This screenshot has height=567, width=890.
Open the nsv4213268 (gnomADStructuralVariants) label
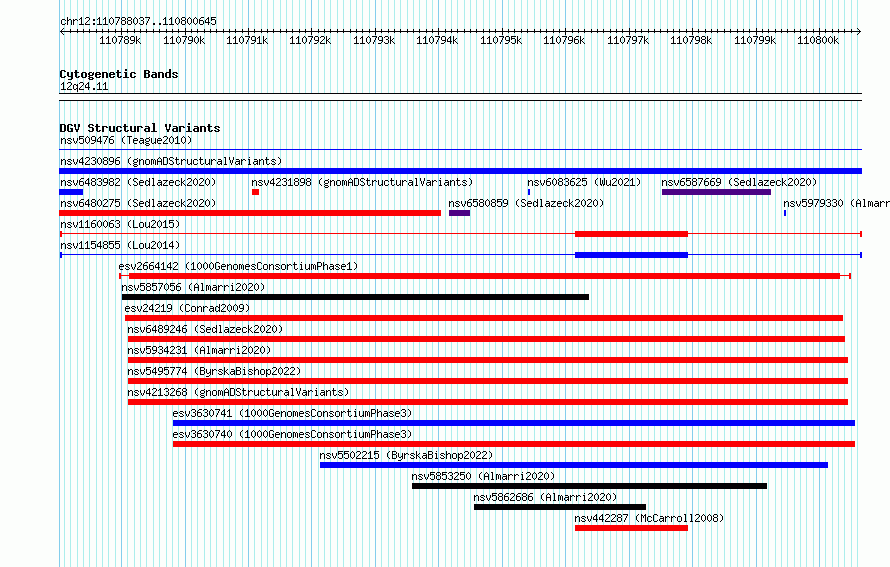[x=238, y=392]
